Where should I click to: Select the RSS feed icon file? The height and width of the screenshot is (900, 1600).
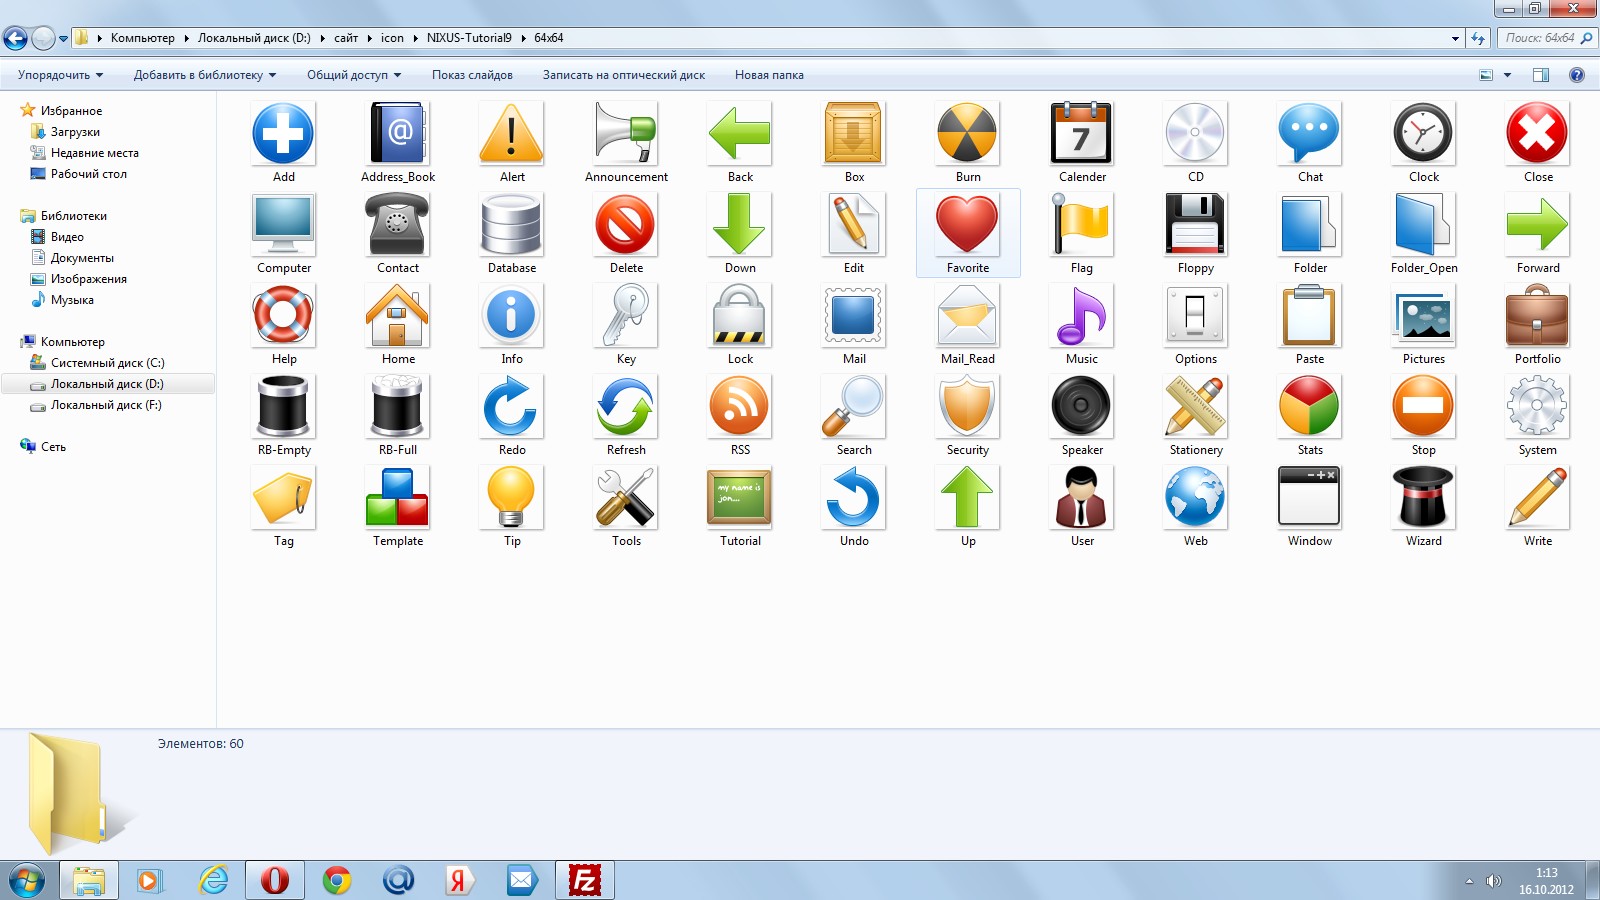click(740, 416)
